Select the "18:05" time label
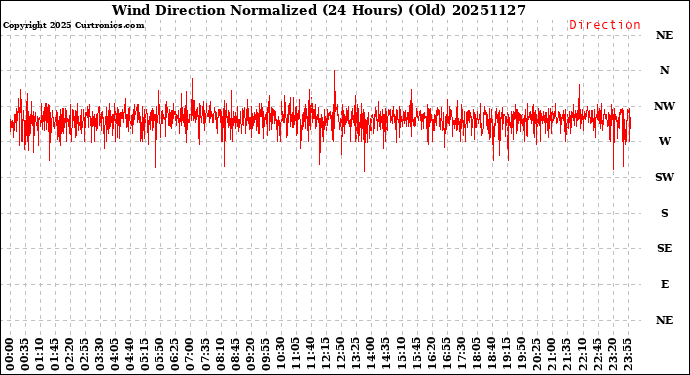 coord(477,355)
